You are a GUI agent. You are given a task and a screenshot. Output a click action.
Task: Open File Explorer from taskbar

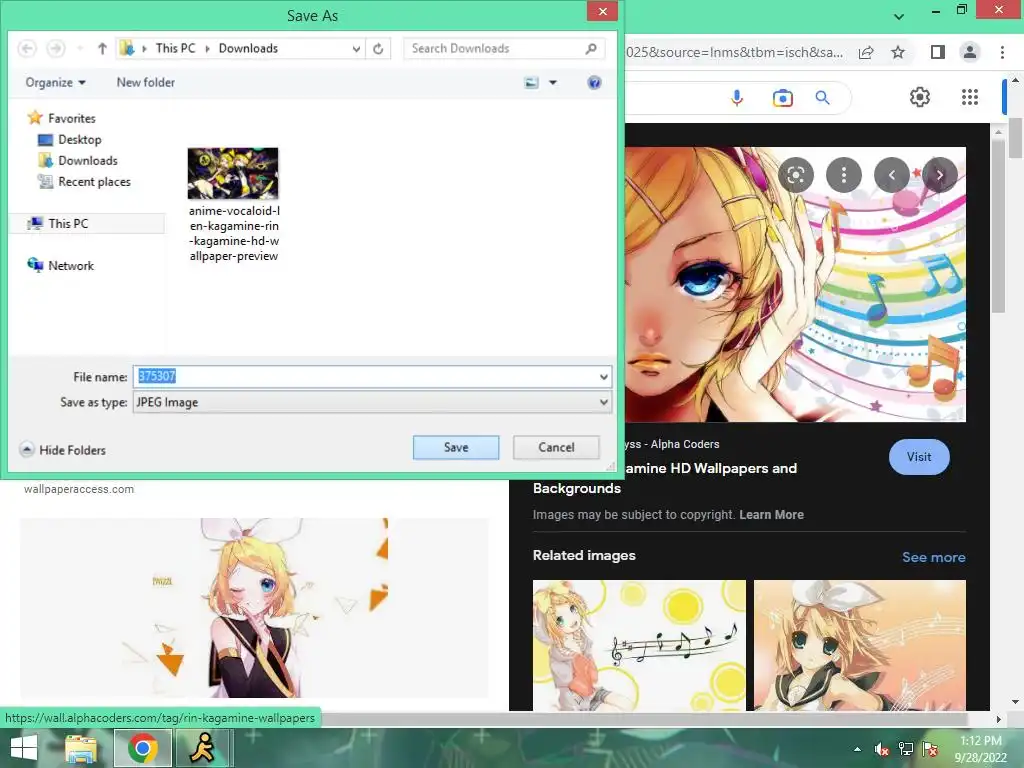tap(81, 748)
